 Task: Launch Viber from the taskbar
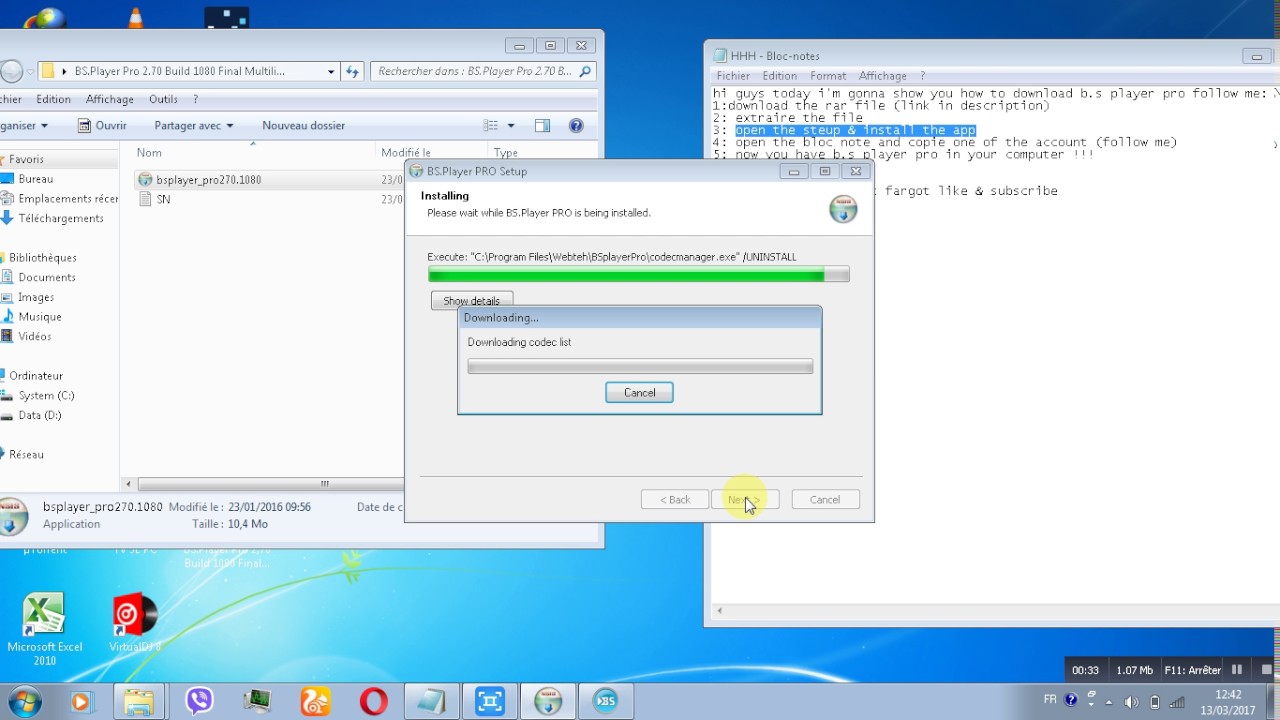pyautogui.click(x=199, y=702)
